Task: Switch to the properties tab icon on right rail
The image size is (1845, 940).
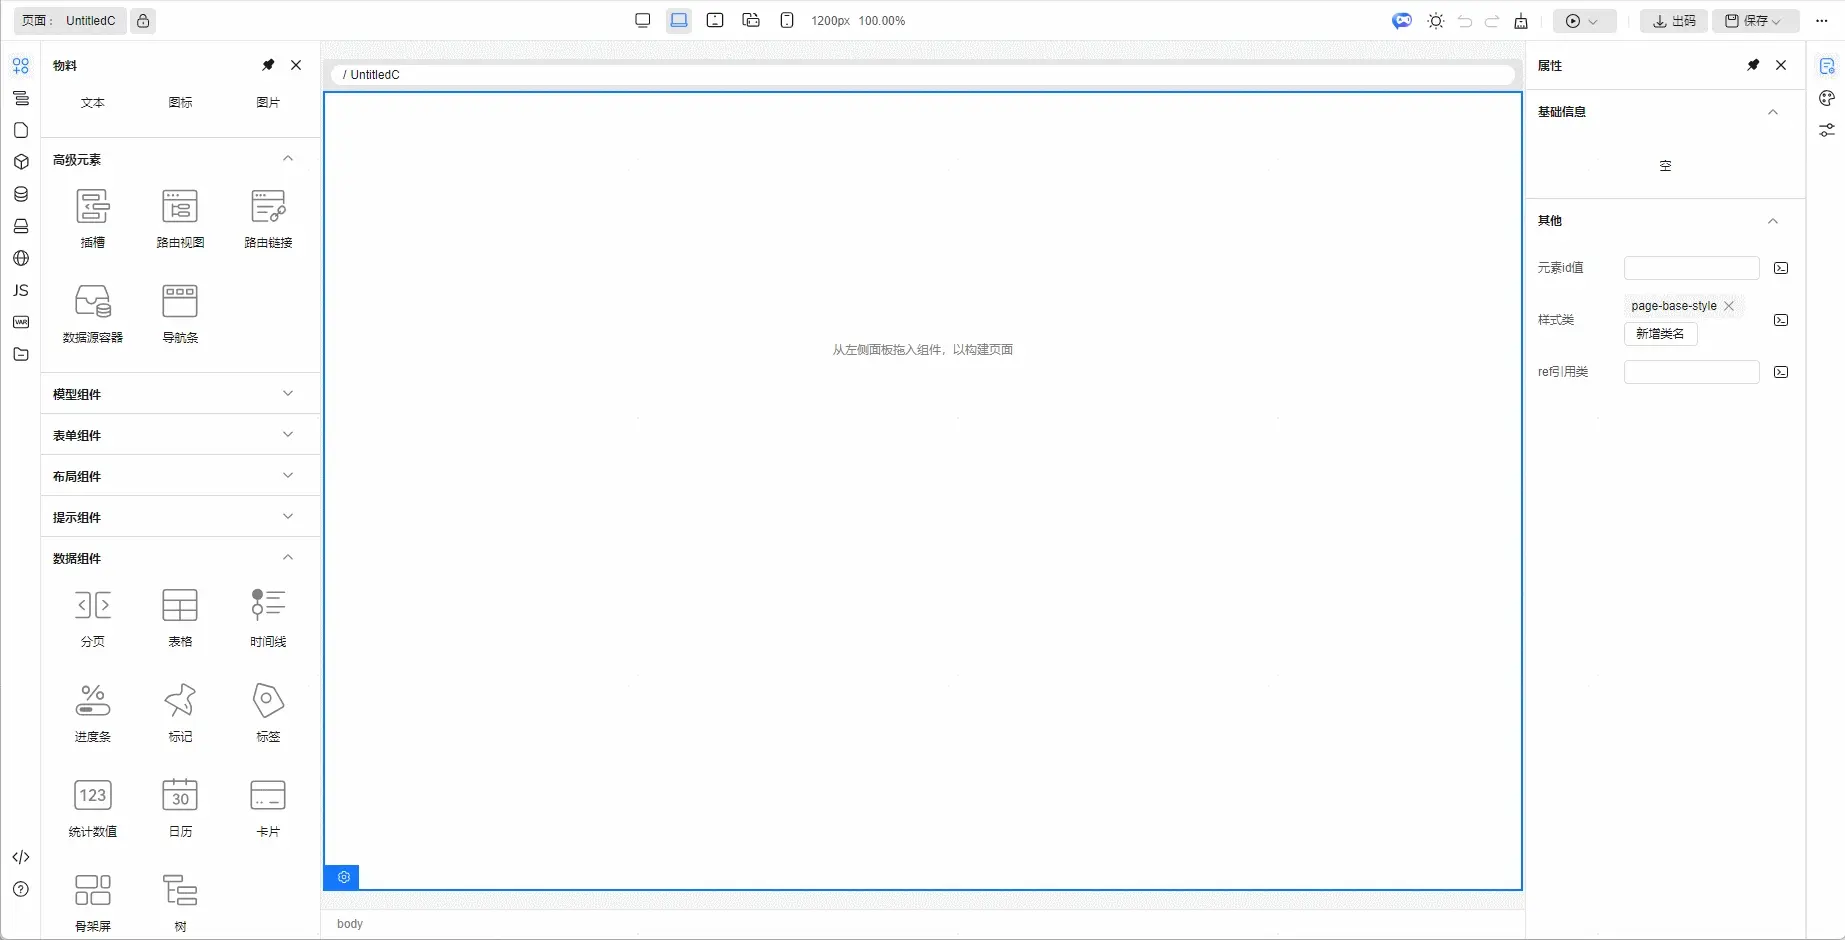Action: [1827, 66]
